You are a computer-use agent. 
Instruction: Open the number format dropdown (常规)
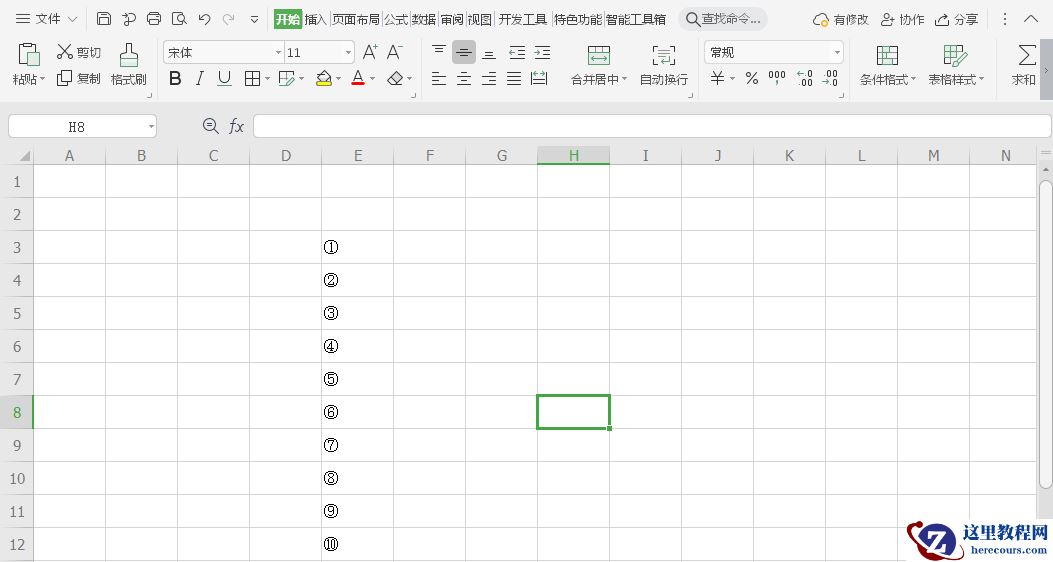point(837,52)
